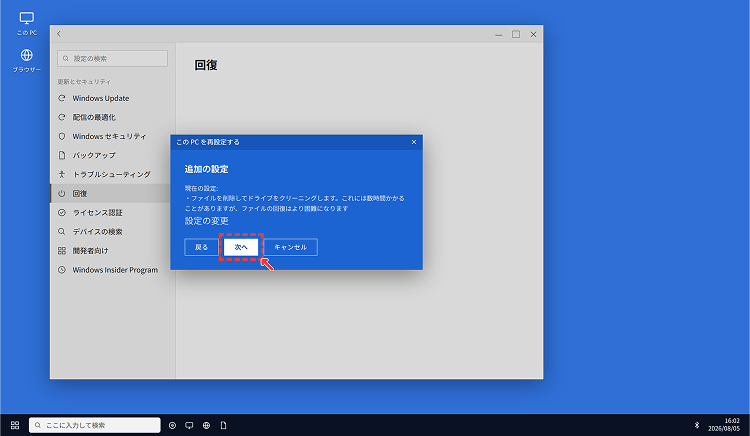Open the 設定の変更 link
Image resolution: width=750 pixels, height=436 pixels.
point(207,221)
